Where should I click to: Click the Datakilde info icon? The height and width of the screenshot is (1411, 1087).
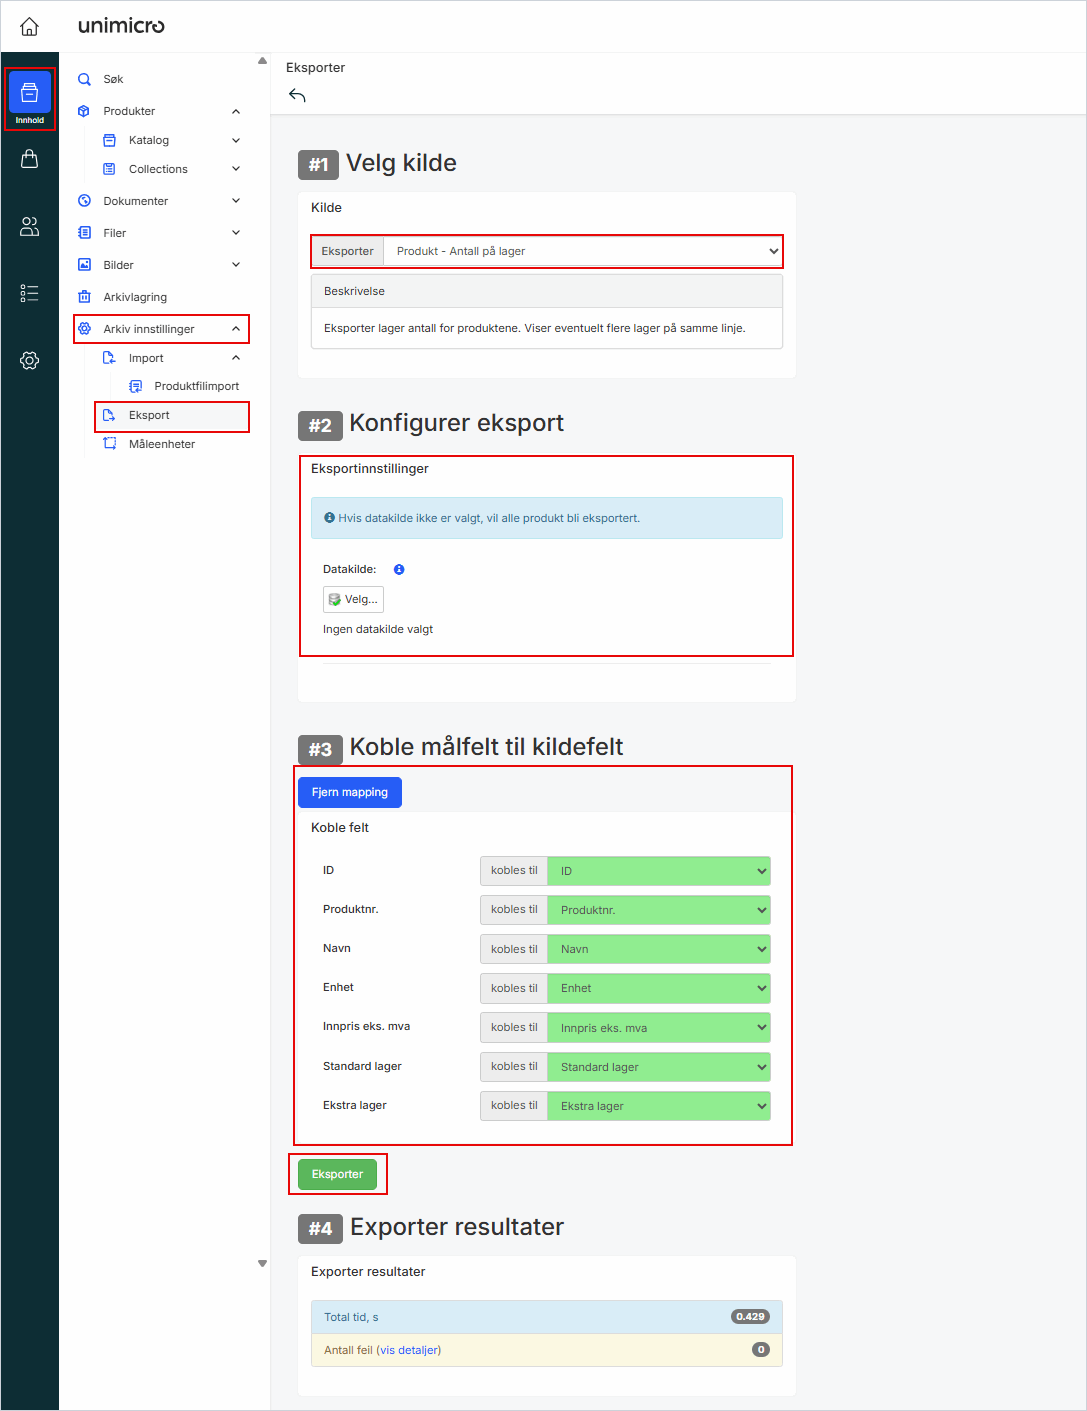point(399,570)
